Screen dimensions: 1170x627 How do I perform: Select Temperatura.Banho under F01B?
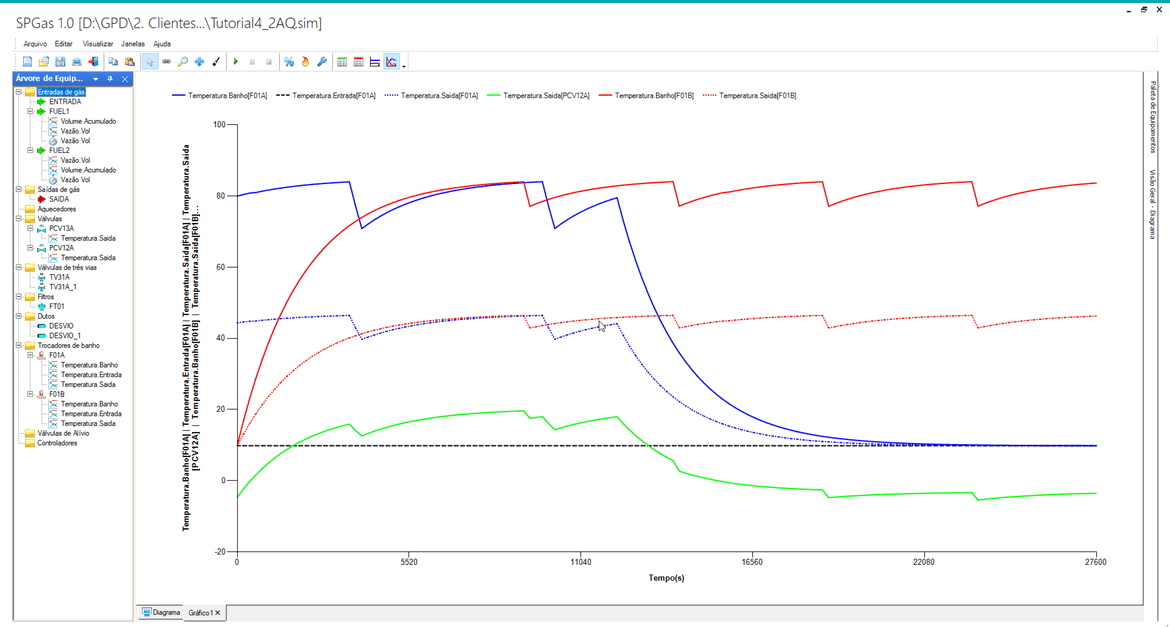(89, 404)
